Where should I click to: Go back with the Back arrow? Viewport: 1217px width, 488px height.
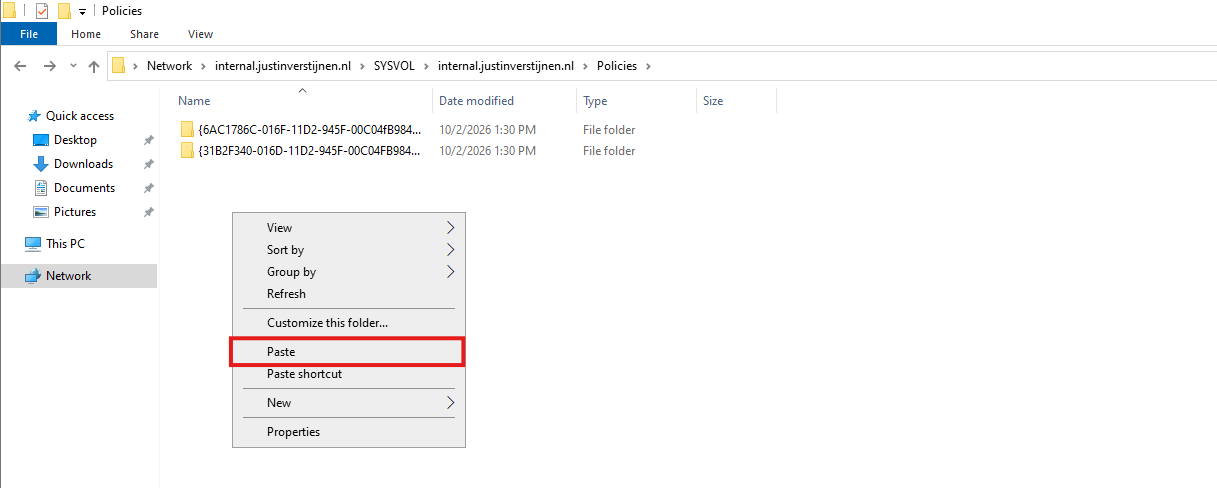pyautogui.click(x=20, y=66)
